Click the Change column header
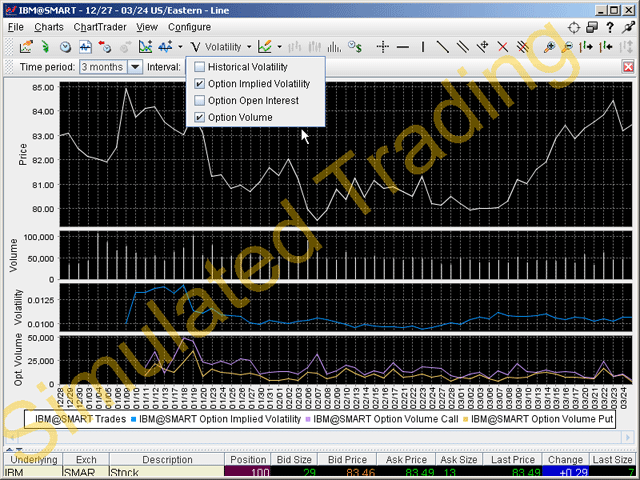640x480 pixels. (x=565, y=460)
